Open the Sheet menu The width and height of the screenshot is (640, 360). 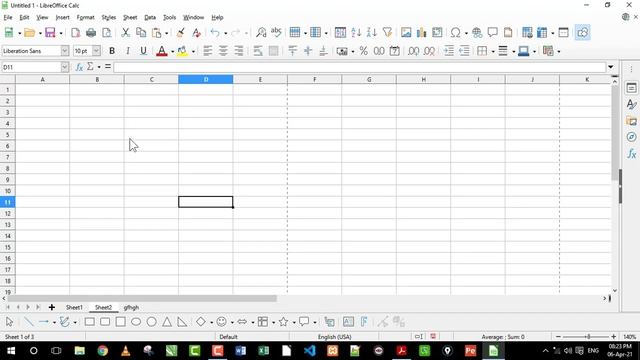(x=130, y=18)
